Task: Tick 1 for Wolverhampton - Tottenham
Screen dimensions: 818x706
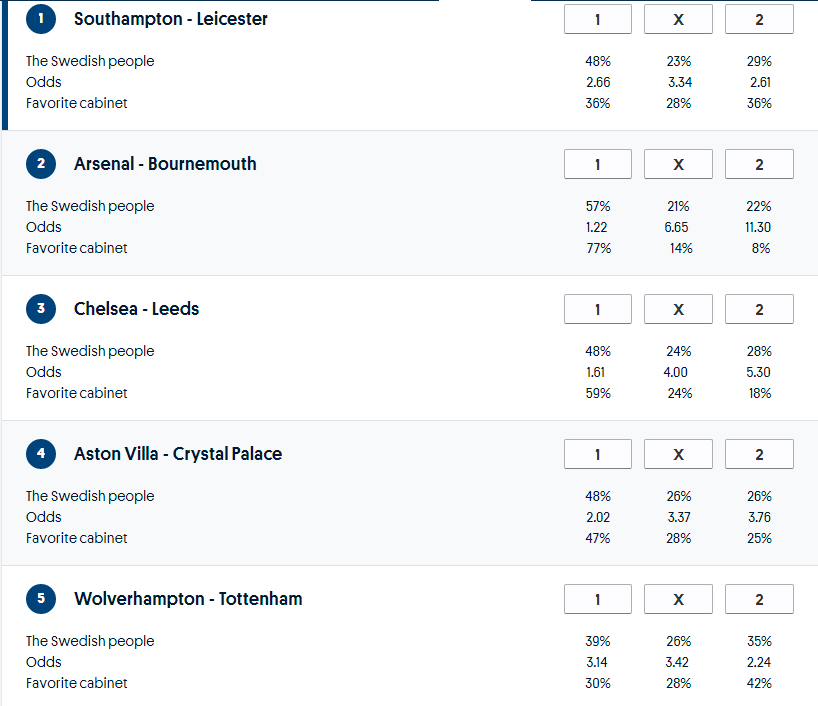Action: pos(598,599)
